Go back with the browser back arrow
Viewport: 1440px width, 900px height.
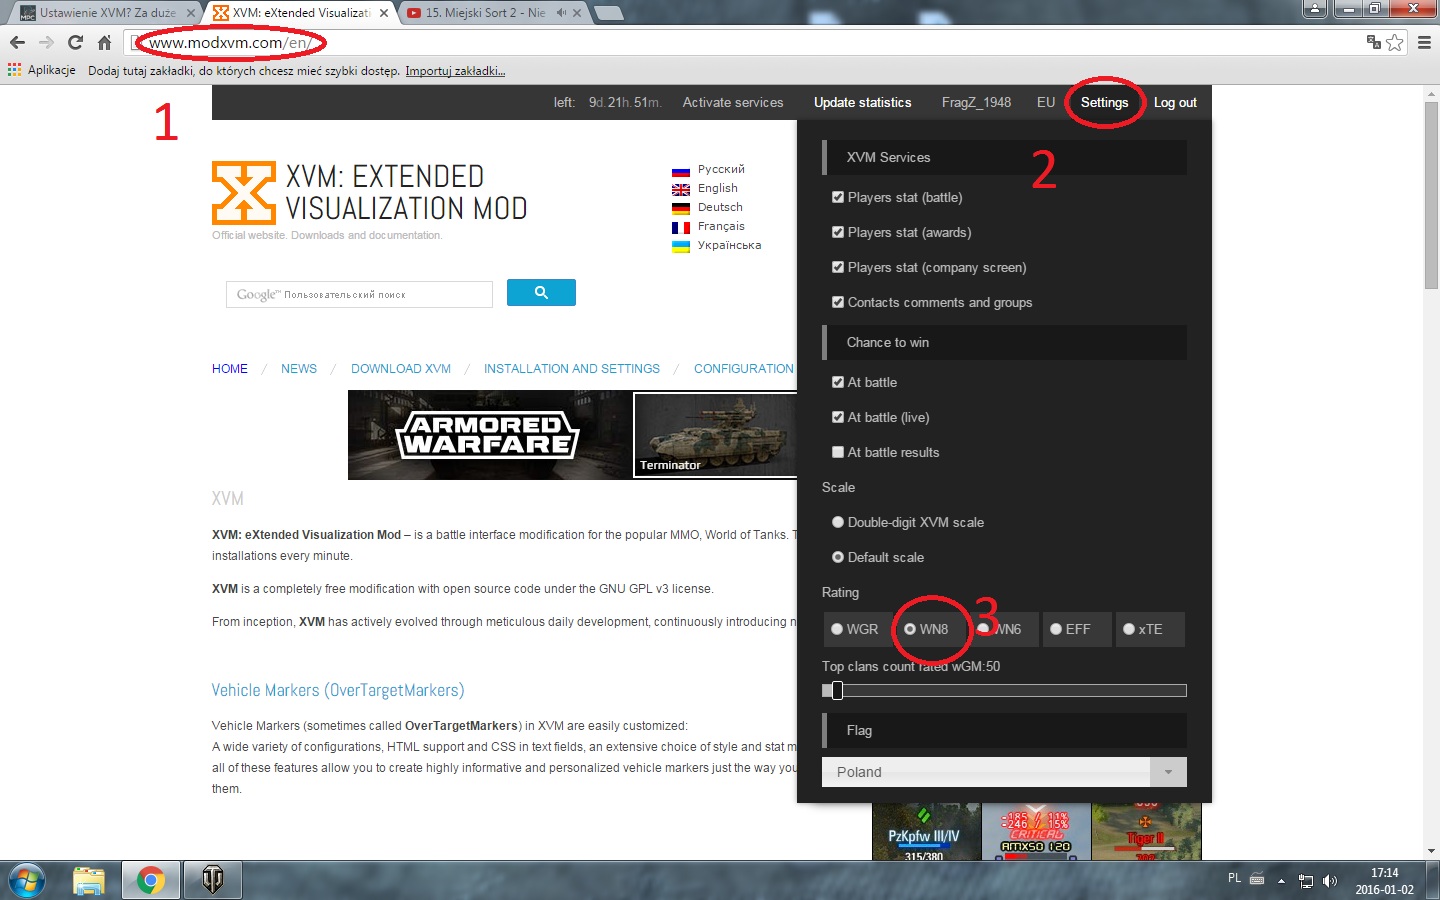[17, 43]
